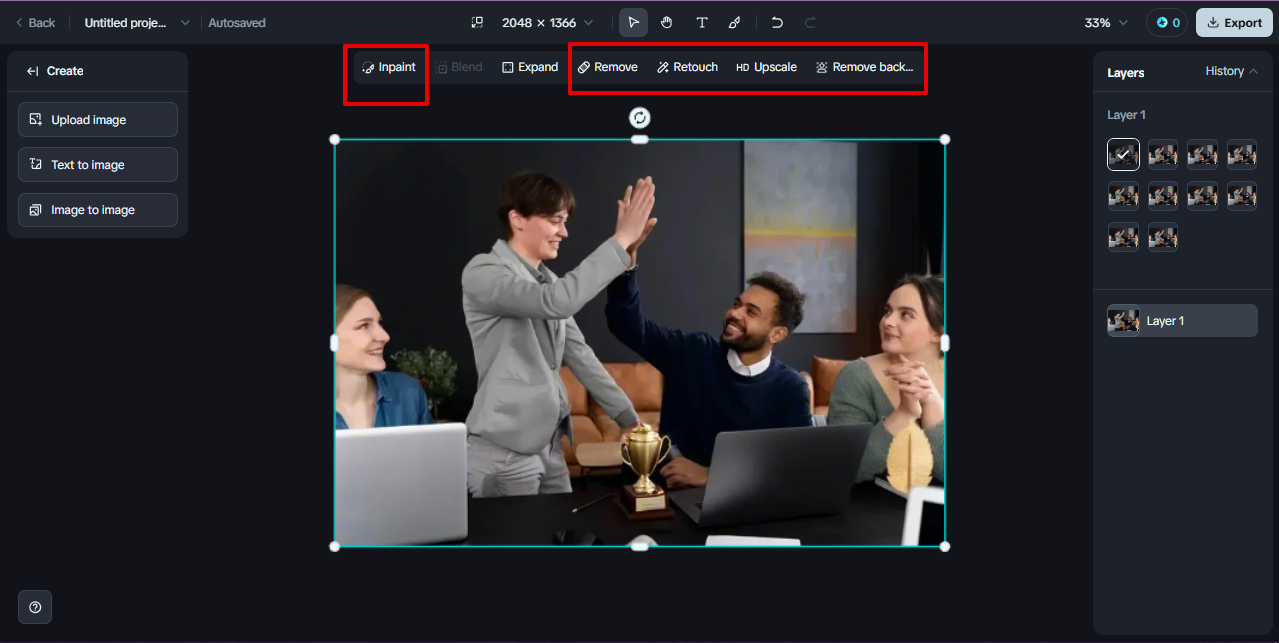Click Remove background tool
The height and width of the screenshot is (643, 1279).
[864, 67]
